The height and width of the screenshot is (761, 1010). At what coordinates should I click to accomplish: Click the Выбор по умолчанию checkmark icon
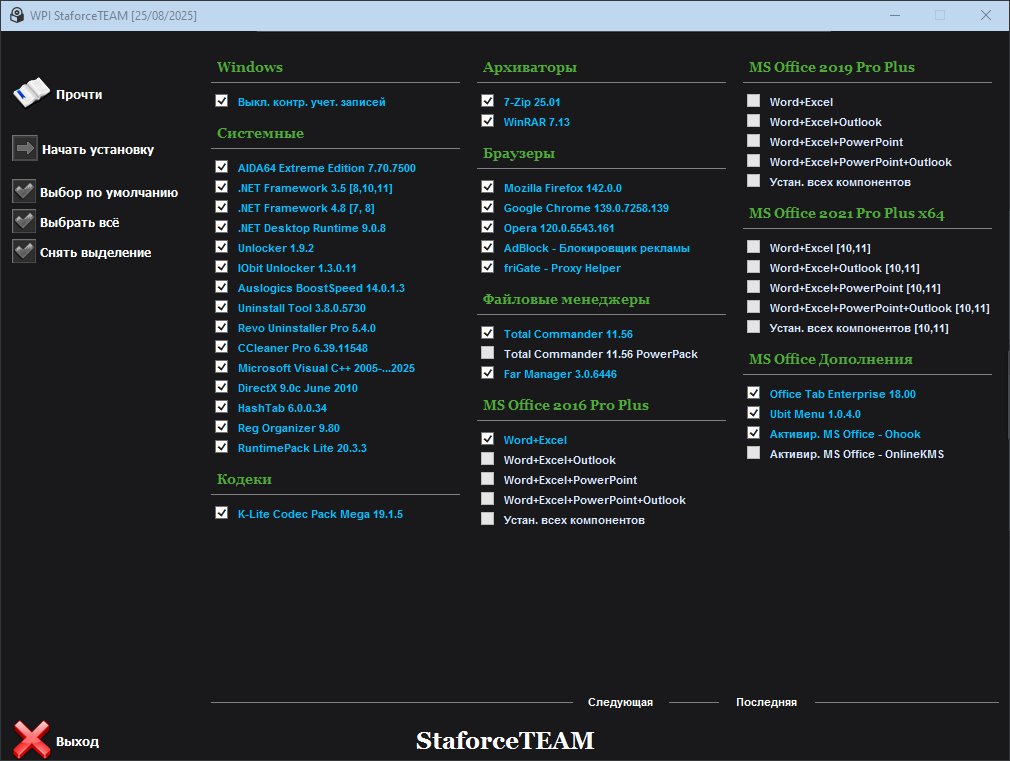click(x=24, y=191)
